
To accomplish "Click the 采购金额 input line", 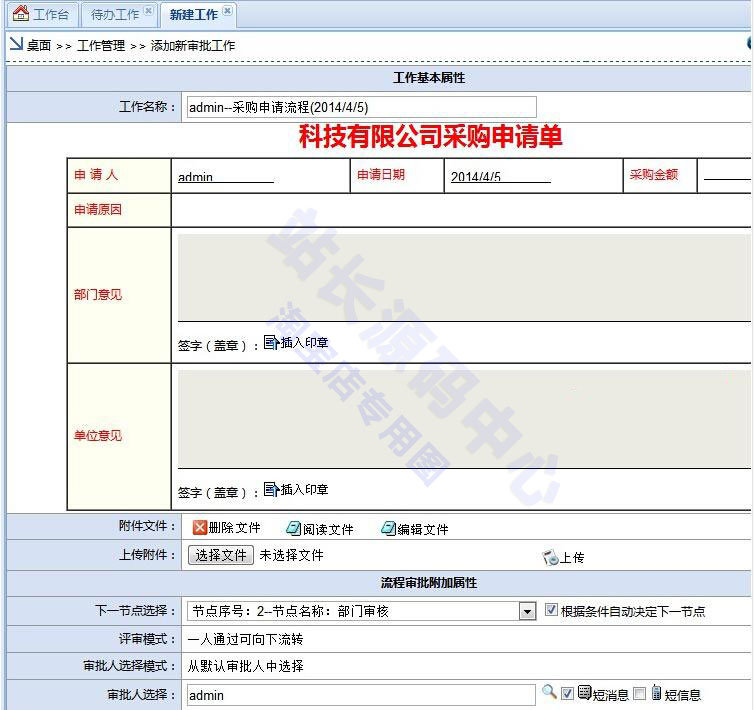I will tap(727, 174).
